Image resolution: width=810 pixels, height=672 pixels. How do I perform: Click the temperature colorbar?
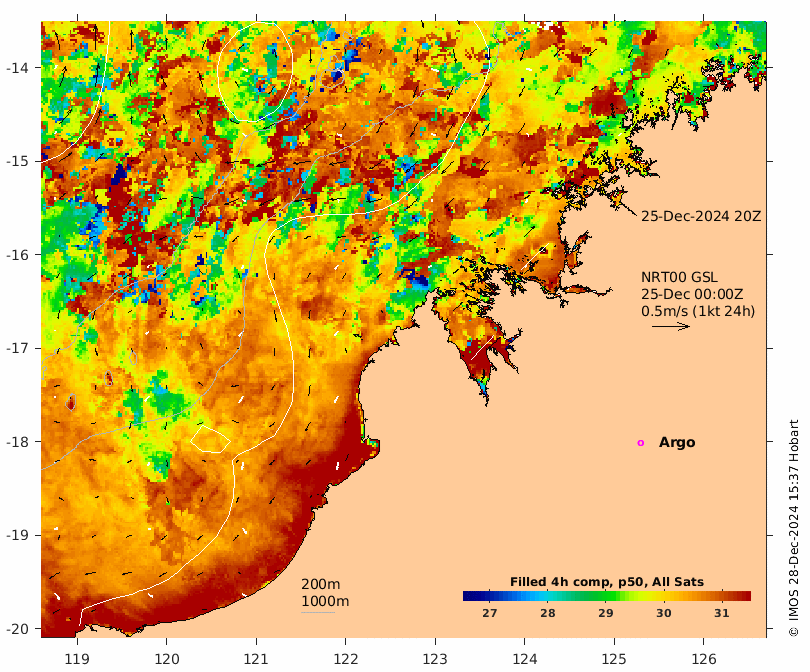tap(607, 596)
